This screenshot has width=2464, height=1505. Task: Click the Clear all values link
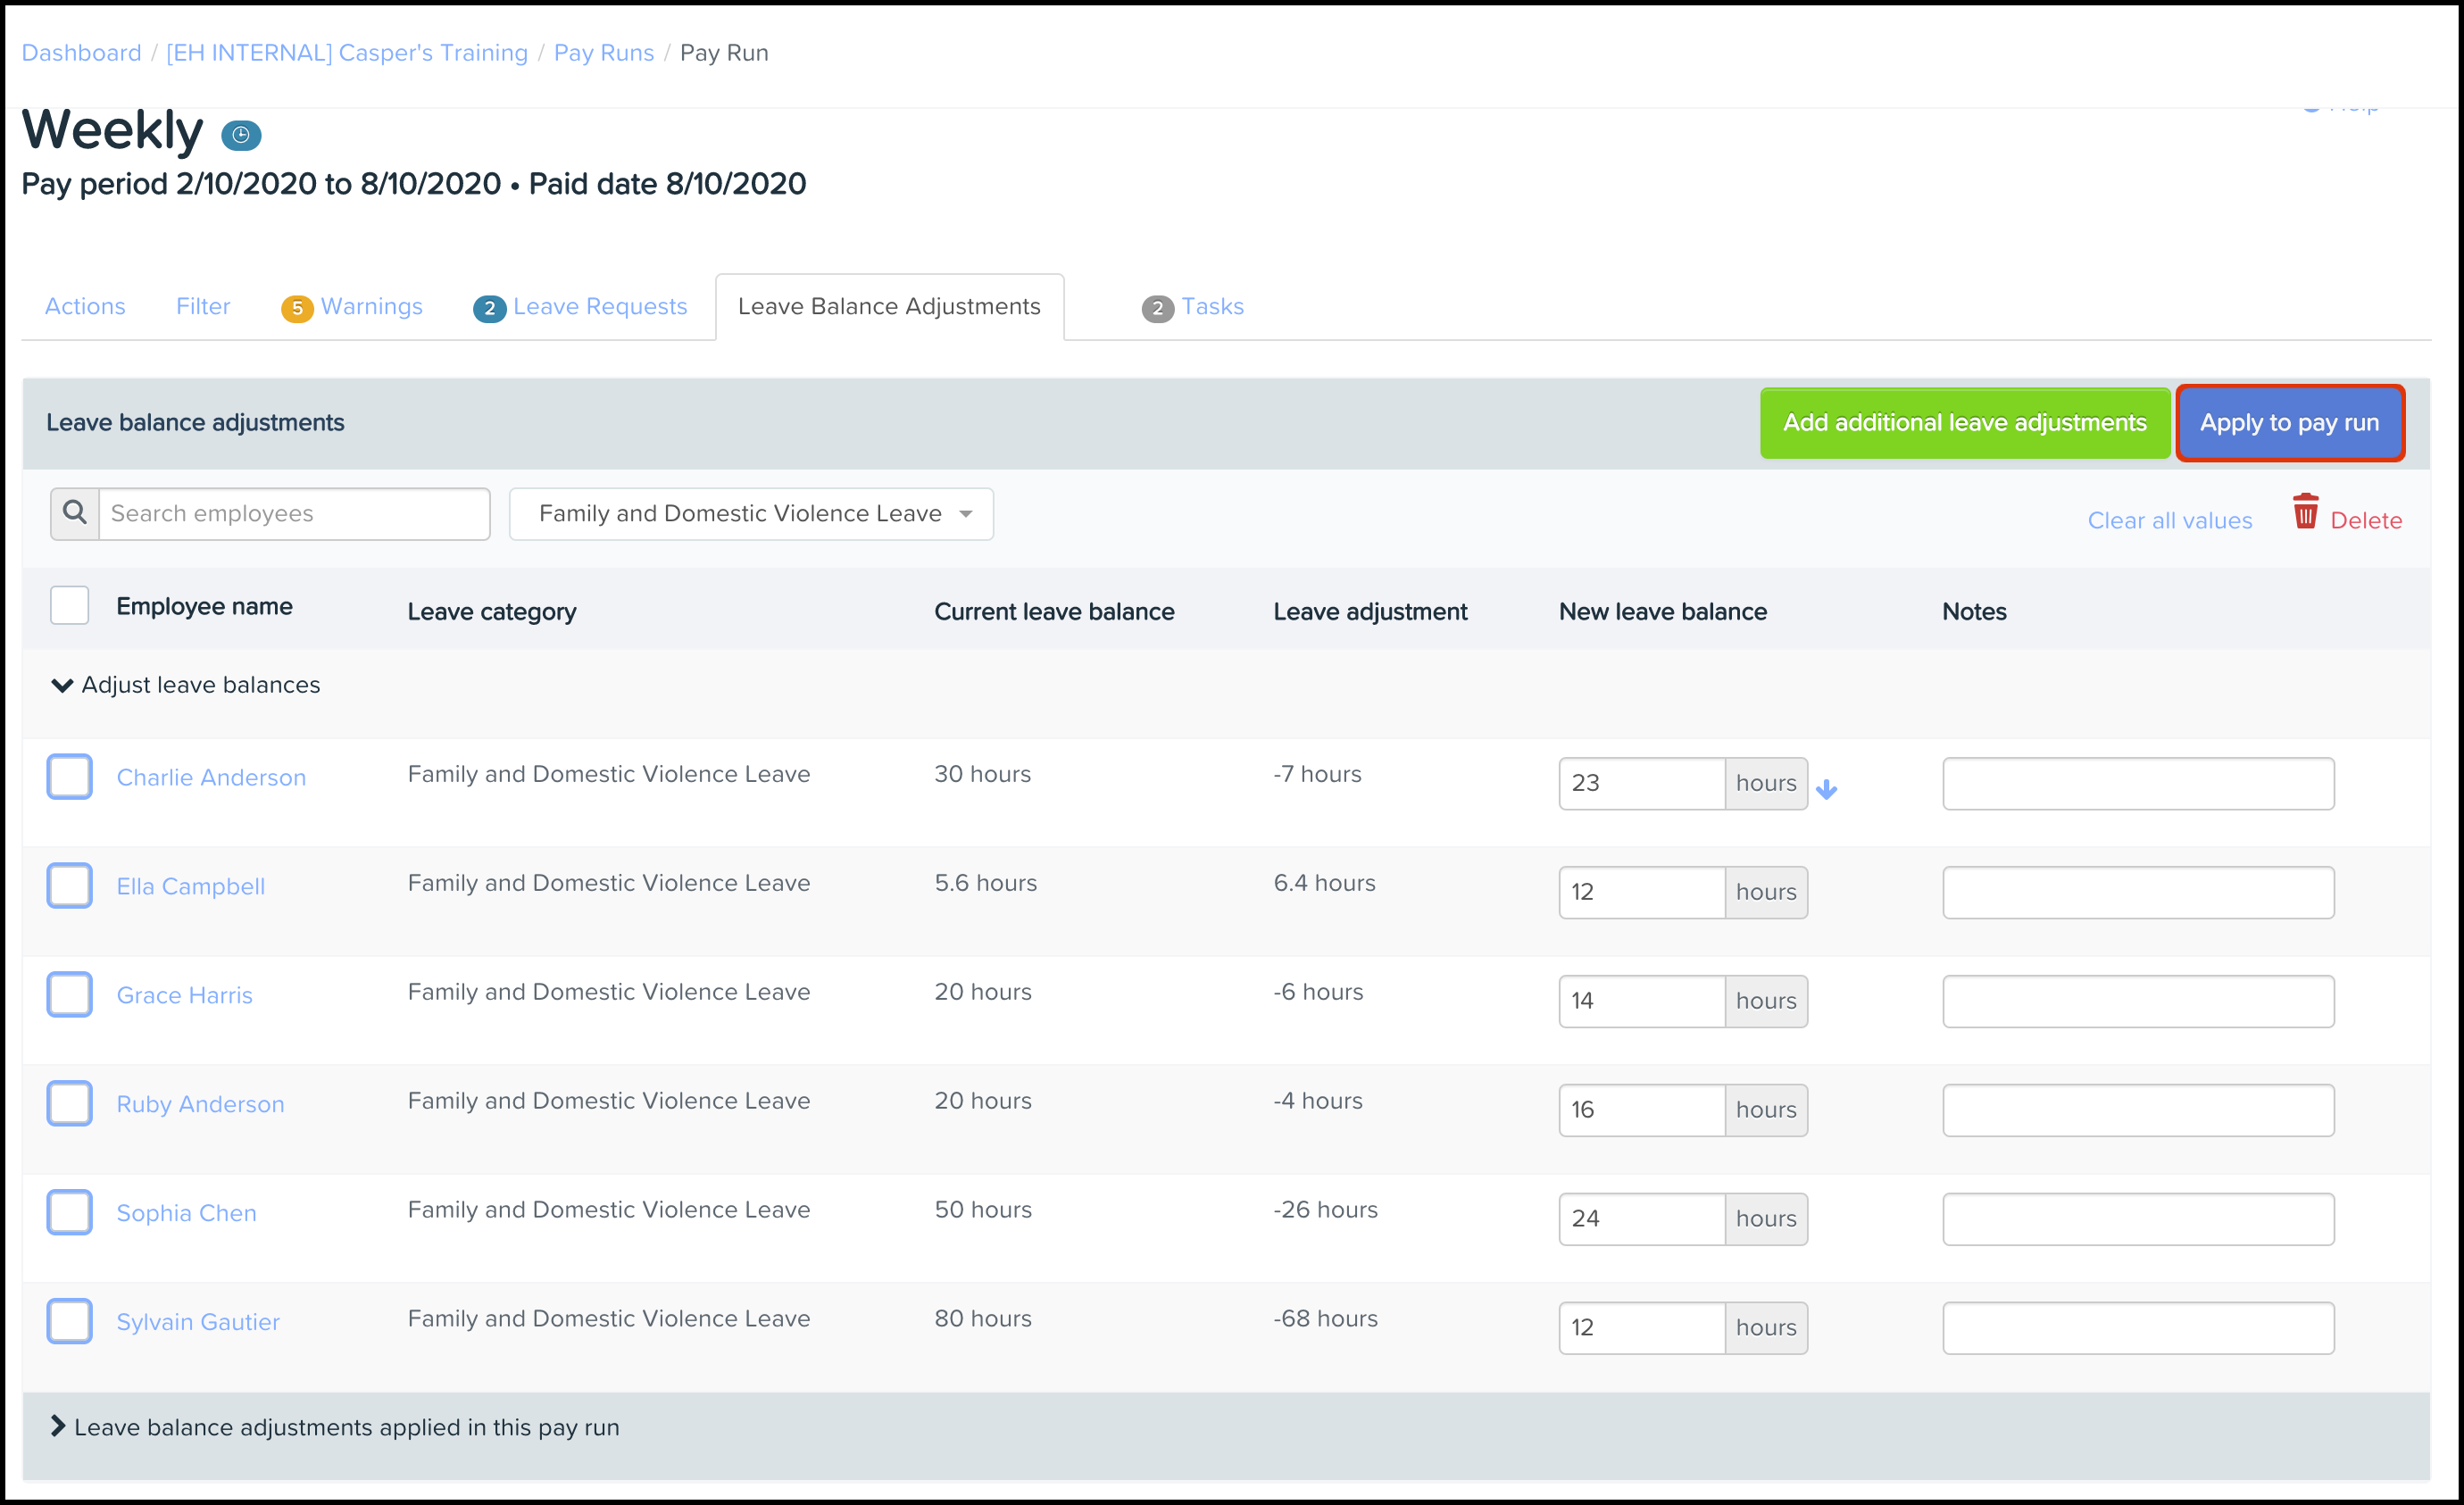2169,520
